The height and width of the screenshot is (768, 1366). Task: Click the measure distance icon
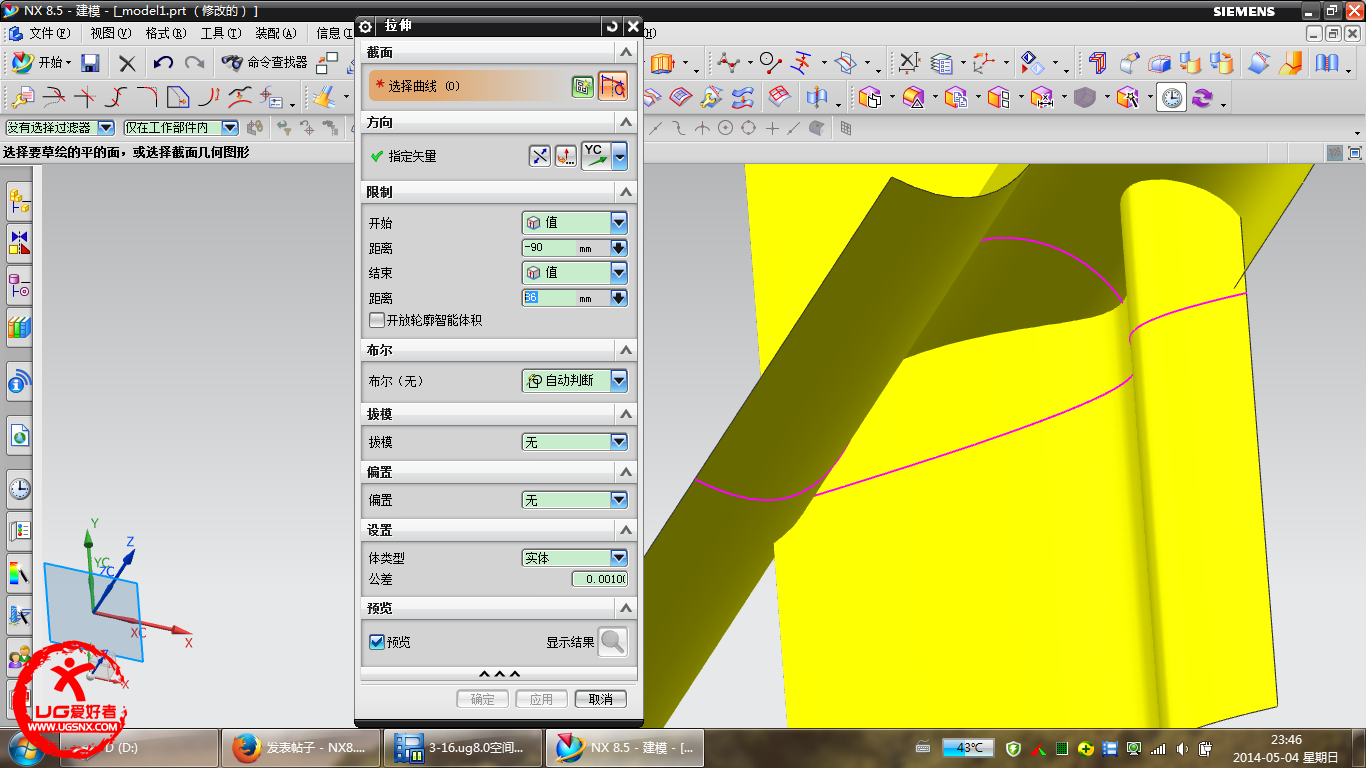(x=908, y=63)
